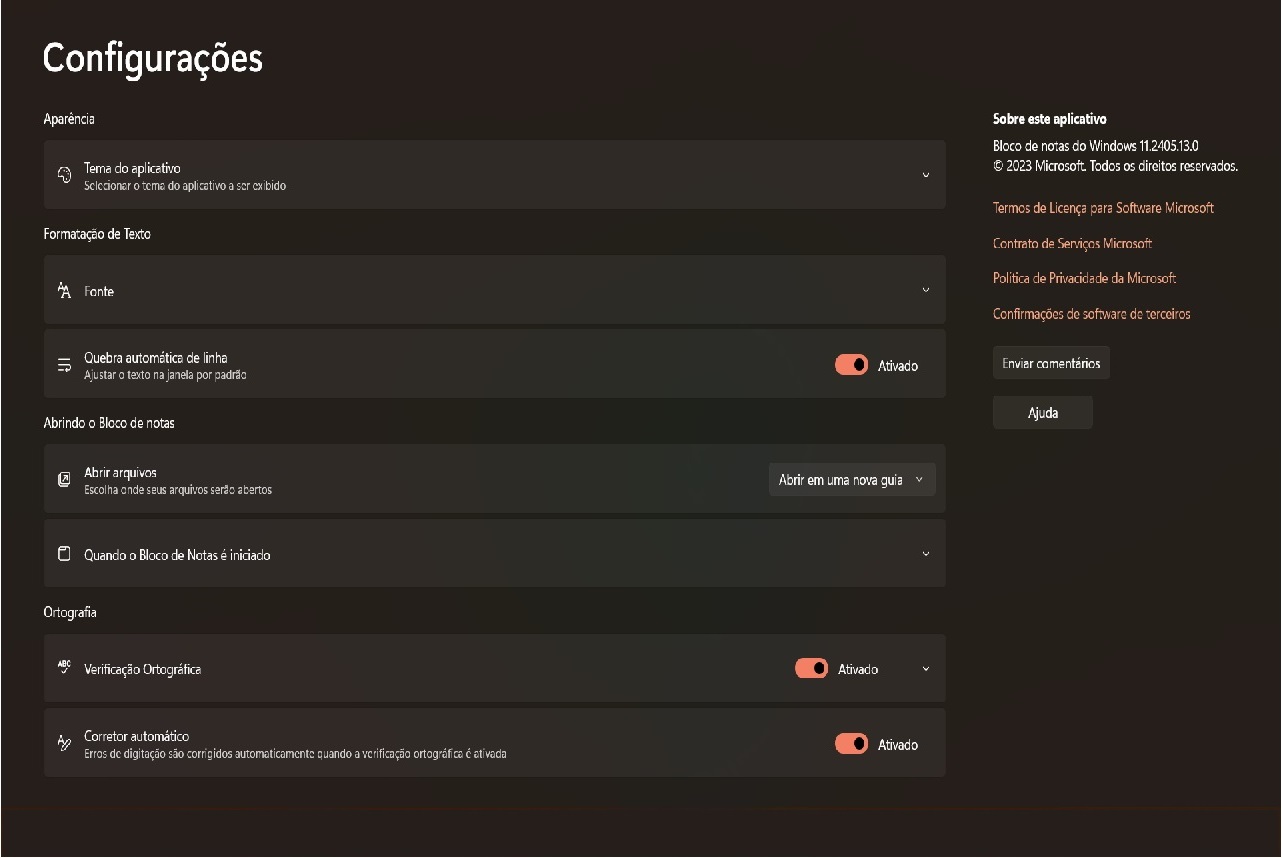This screenshot has width=1282, height=858.
Task: Click the autocorrect icon beside Corretor automático
Action: coord(64,743)
